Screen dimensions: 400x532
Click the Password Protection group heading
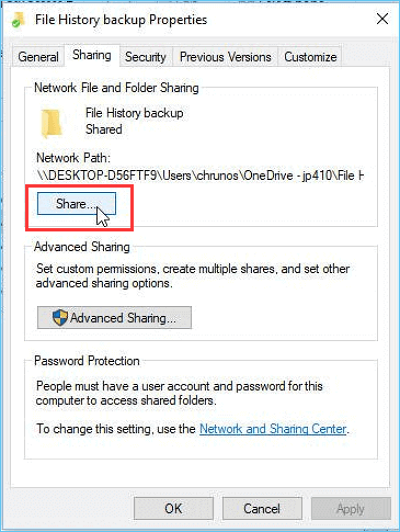coord(87,361)
